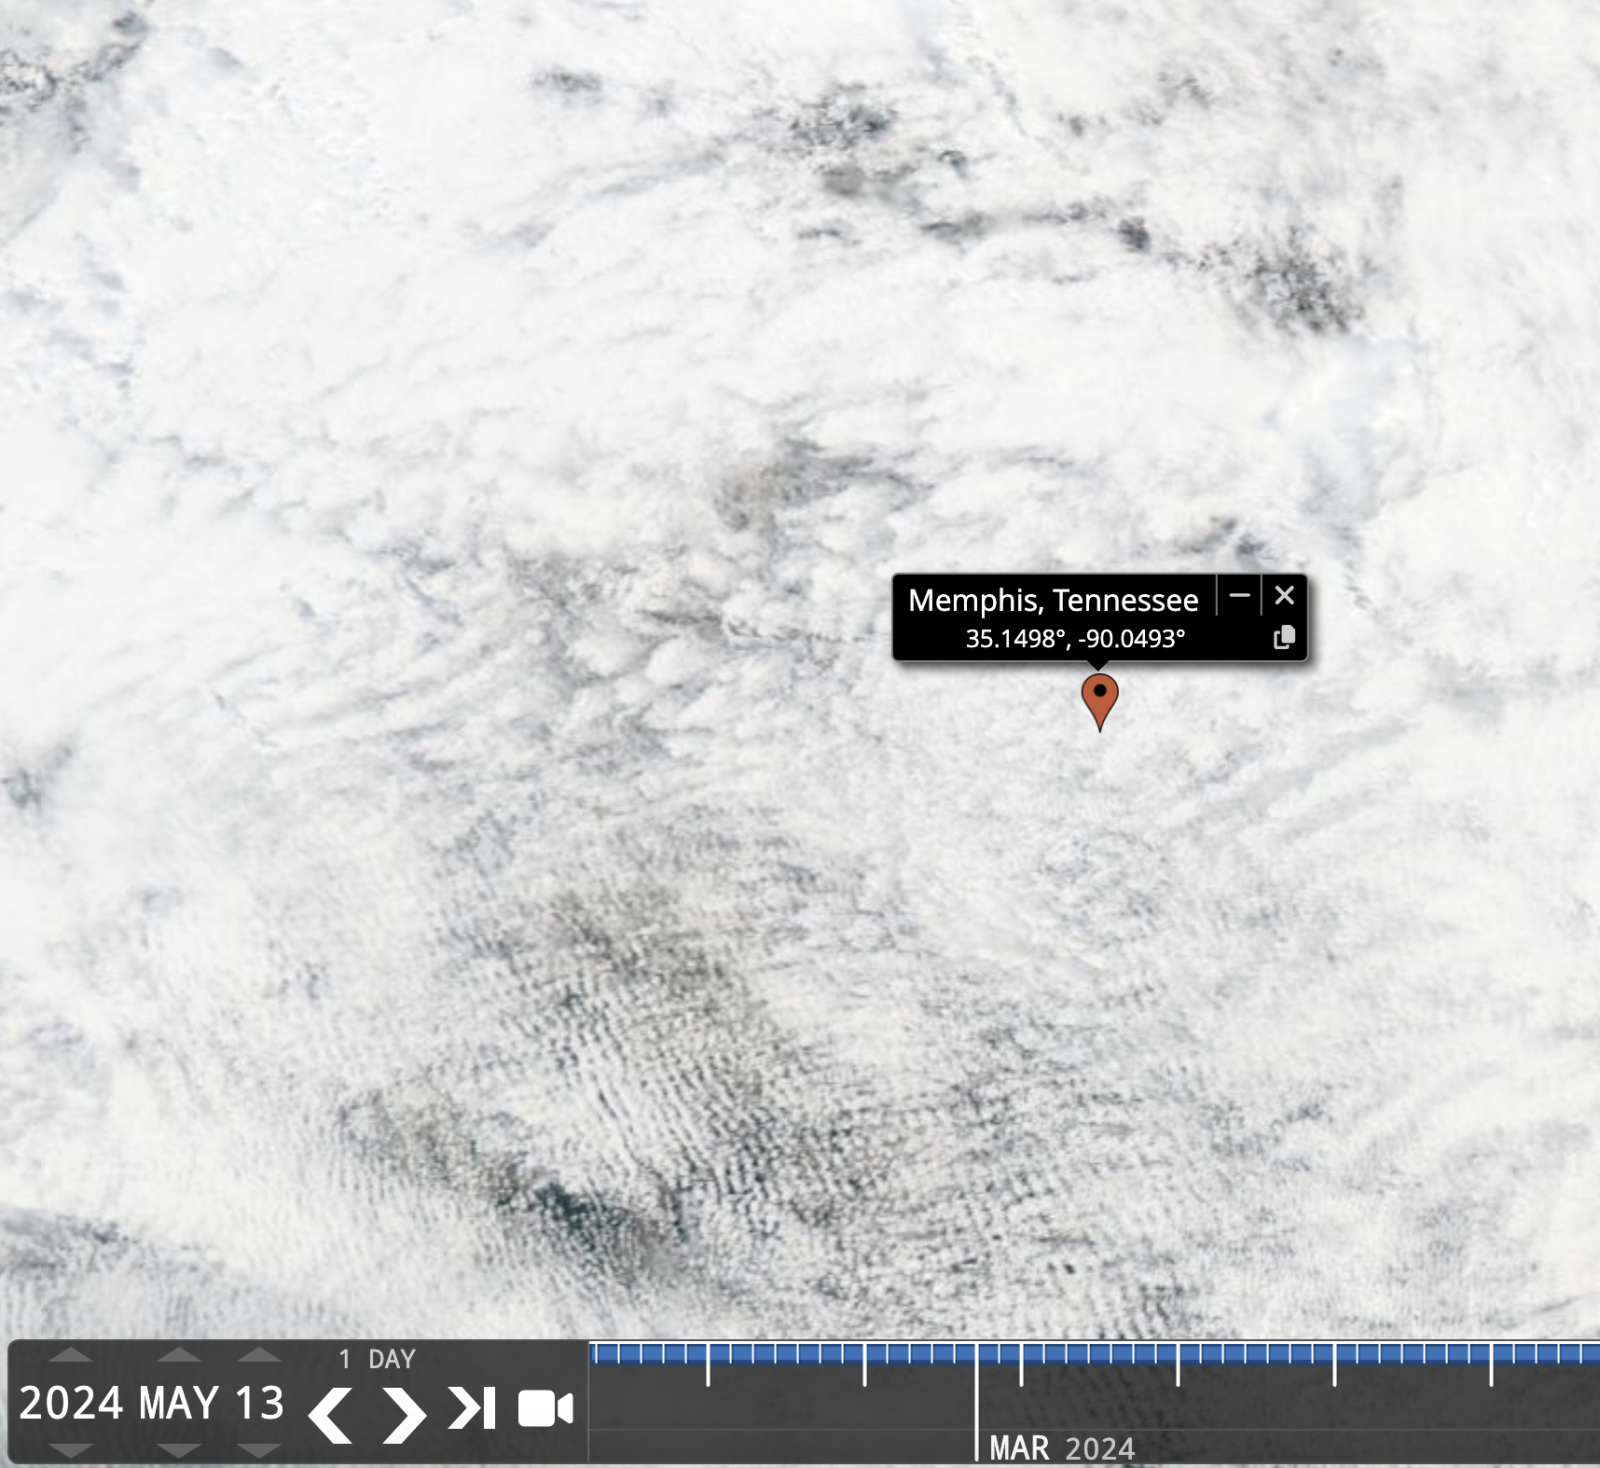
Task: Decrease the year with down arrow below 2024
Action: point(71,1449)
